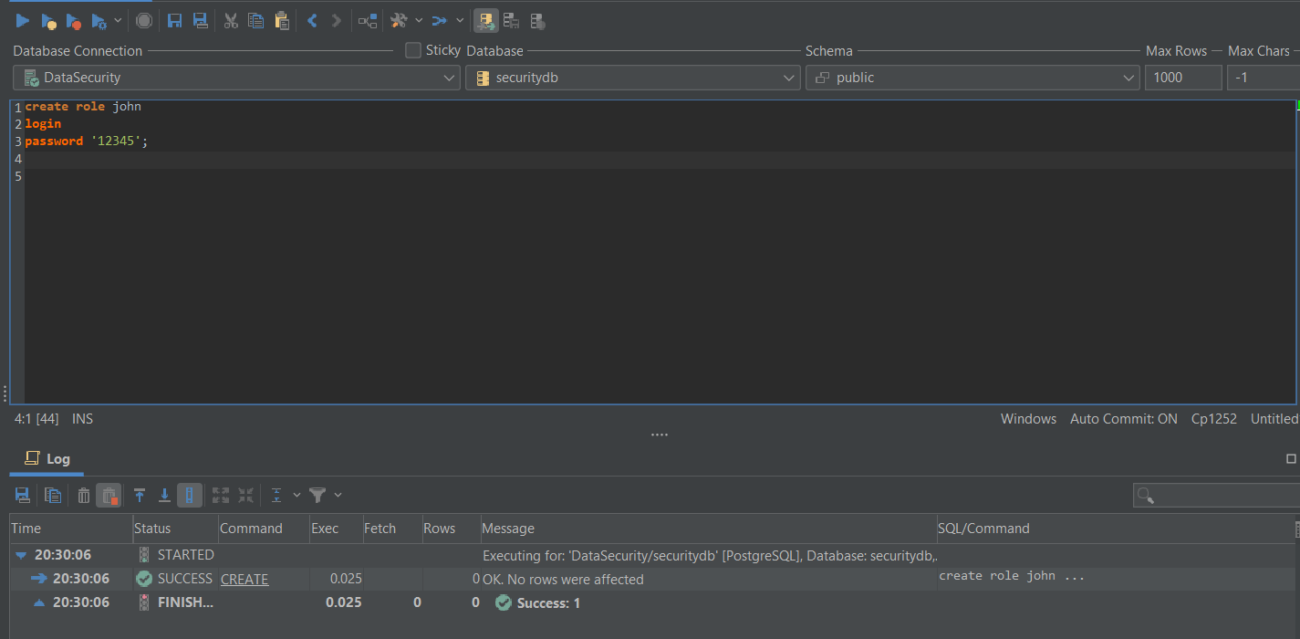
Task: Enable the Sticky checkbox
Action: click(x=413, y=50)
